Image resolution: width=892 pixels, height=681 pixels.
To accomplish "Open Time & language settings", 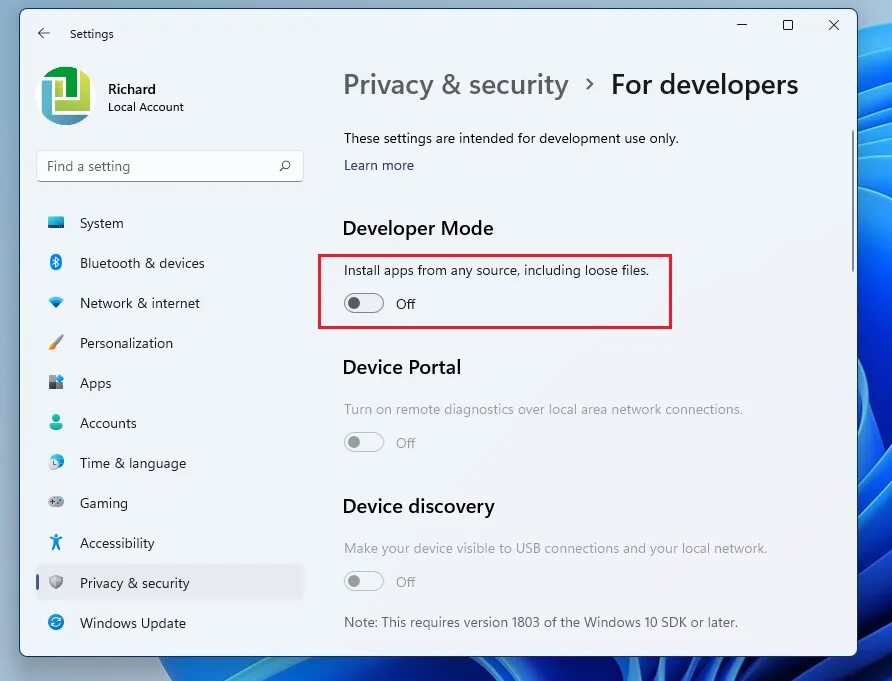I will 170,463.
